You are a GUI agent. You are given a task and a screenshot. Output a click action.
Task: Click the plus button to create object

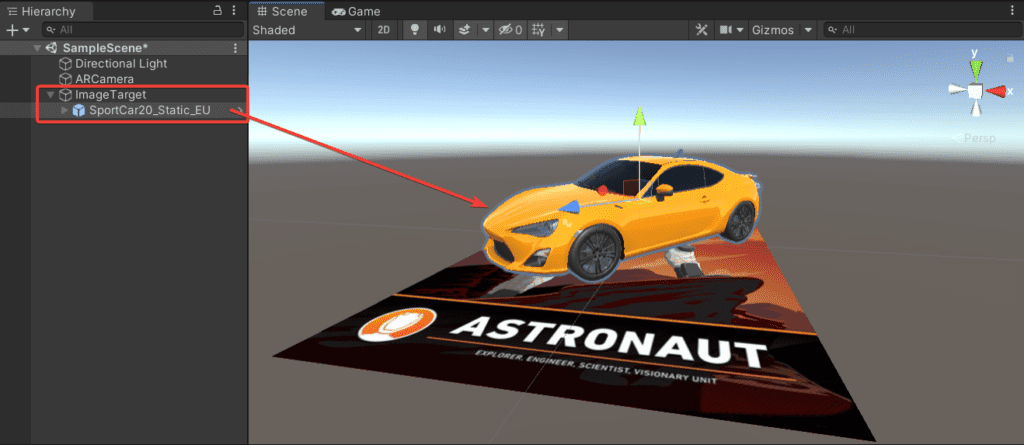coord(11,29)
